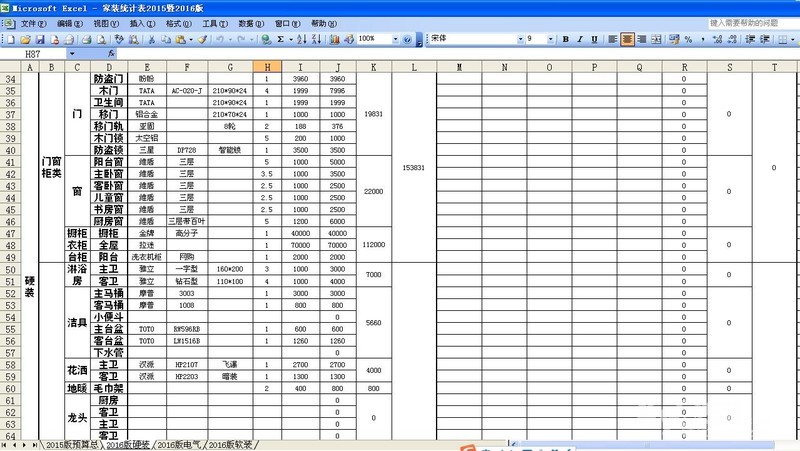Open the Drawing toolbar icon
This screenshot has width=800, height=451.
(349, 39)
